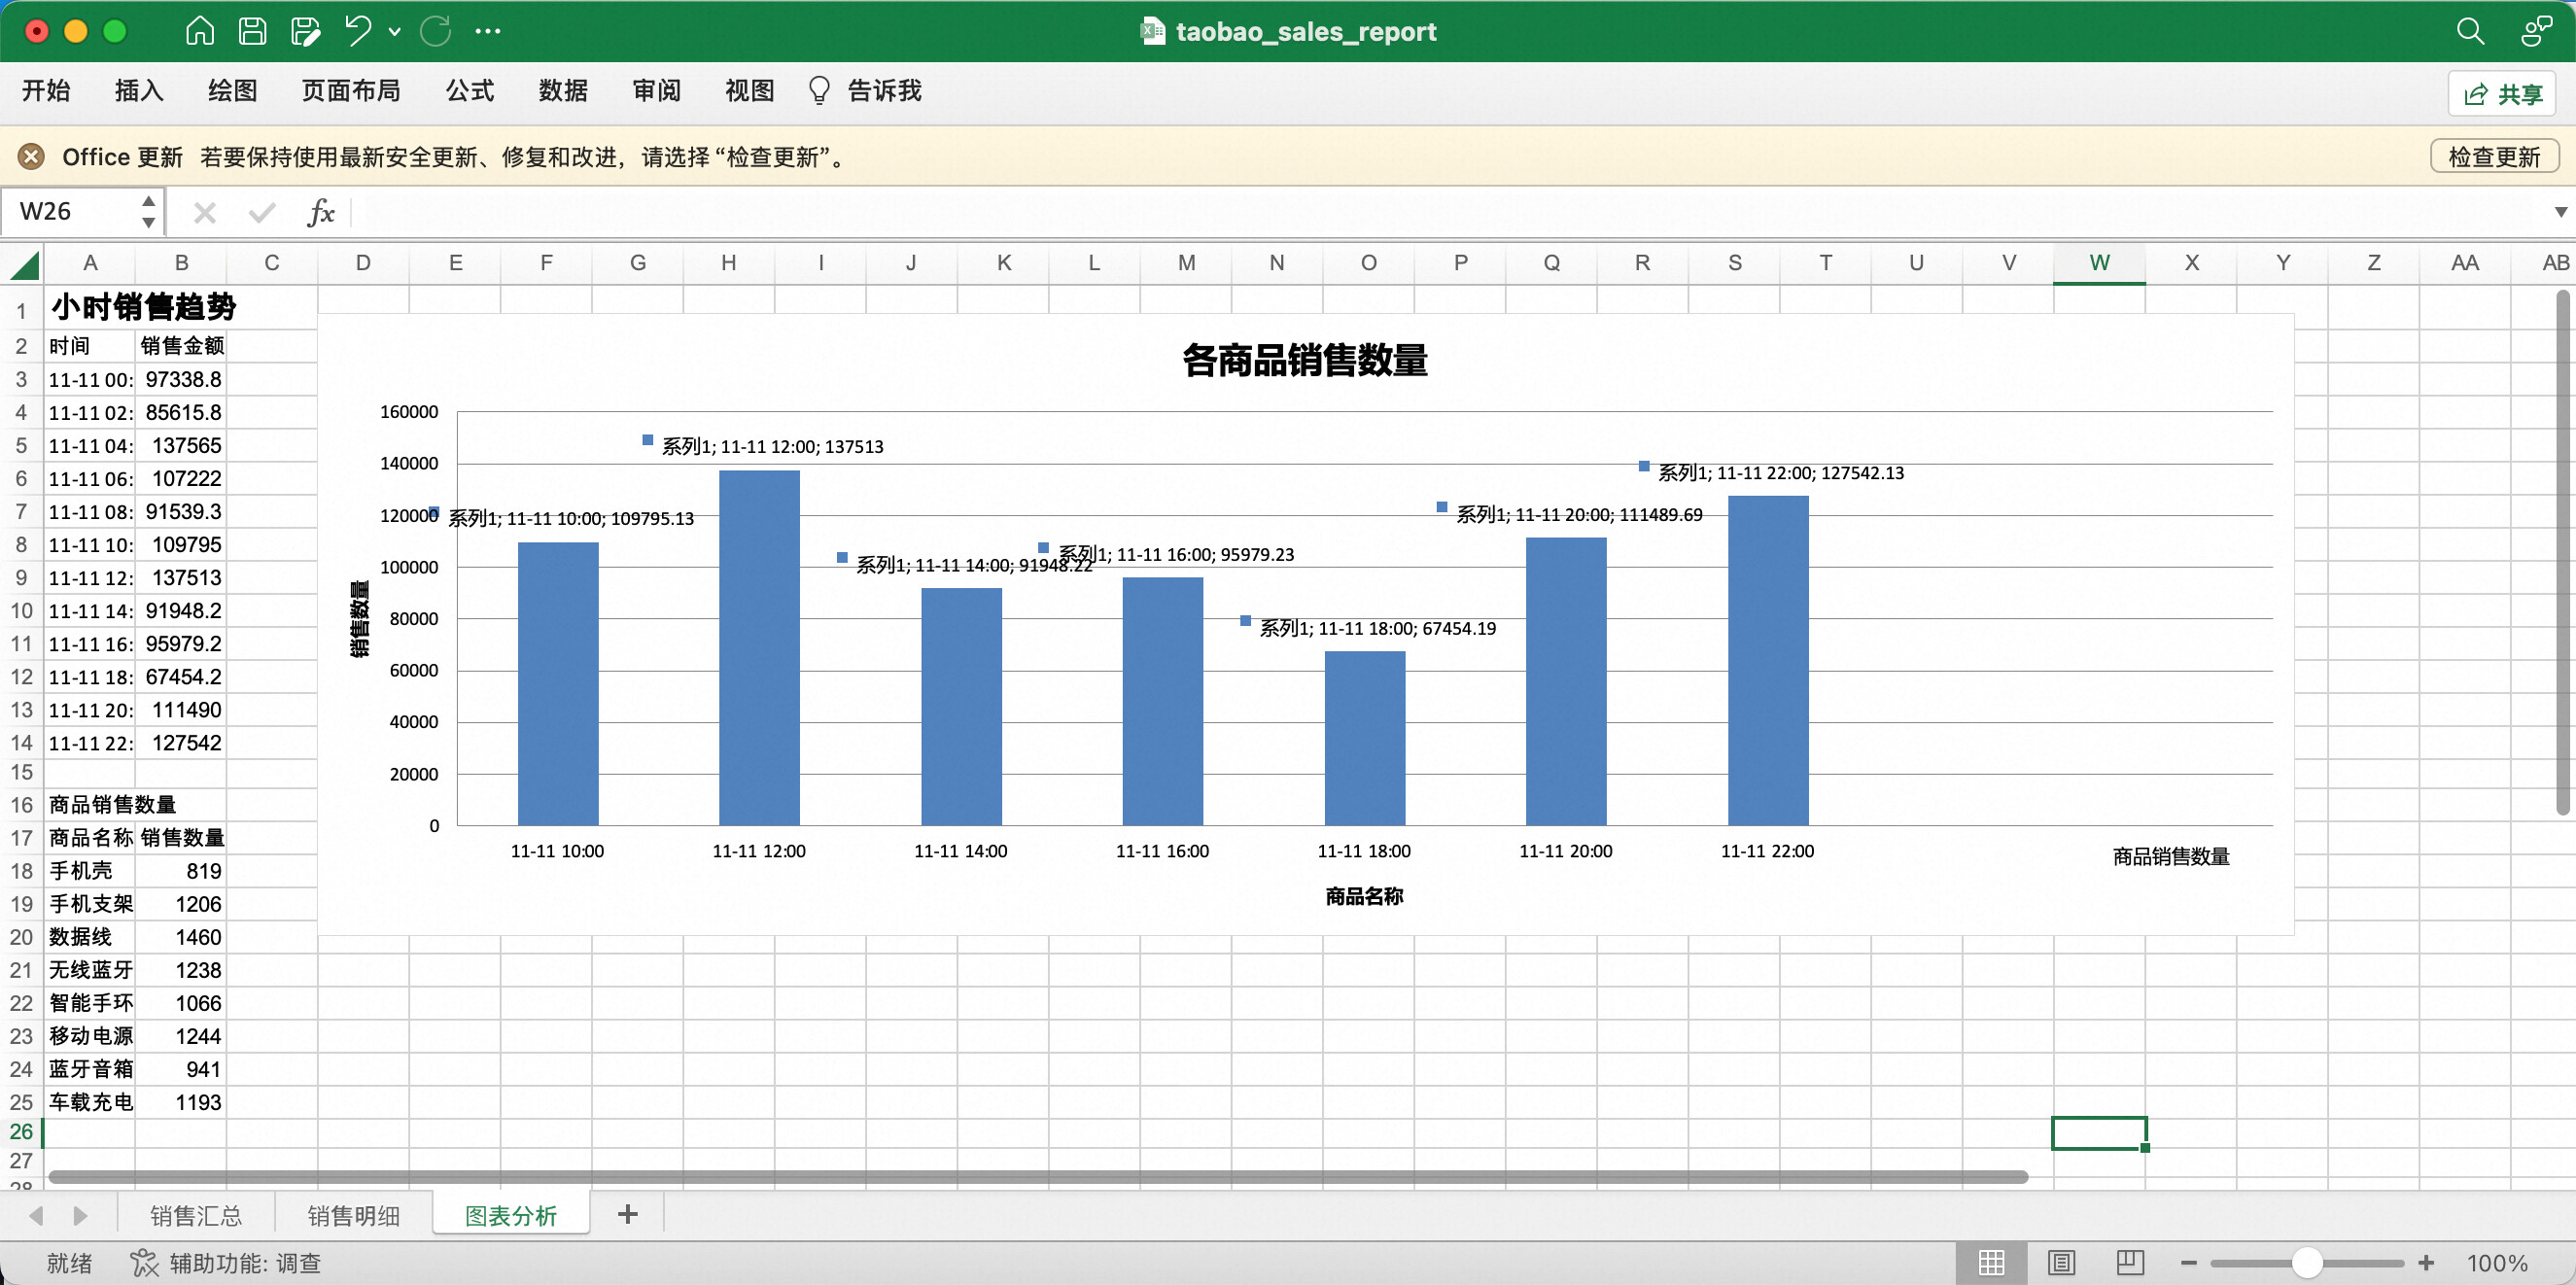Image resolution: width=2576 pixels, height=1285 pixels.
Task: Click the Home icon in title bar
Action: 200,31
